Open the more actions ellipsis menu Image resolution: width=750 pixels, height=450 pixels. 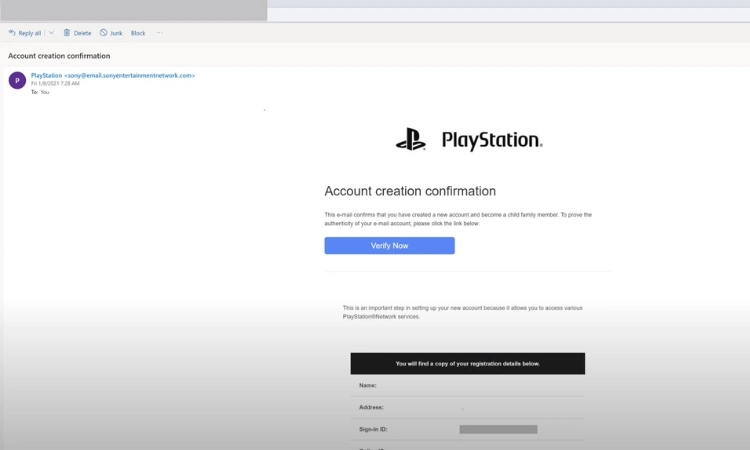pyautogui.click(x=159, y=33)
